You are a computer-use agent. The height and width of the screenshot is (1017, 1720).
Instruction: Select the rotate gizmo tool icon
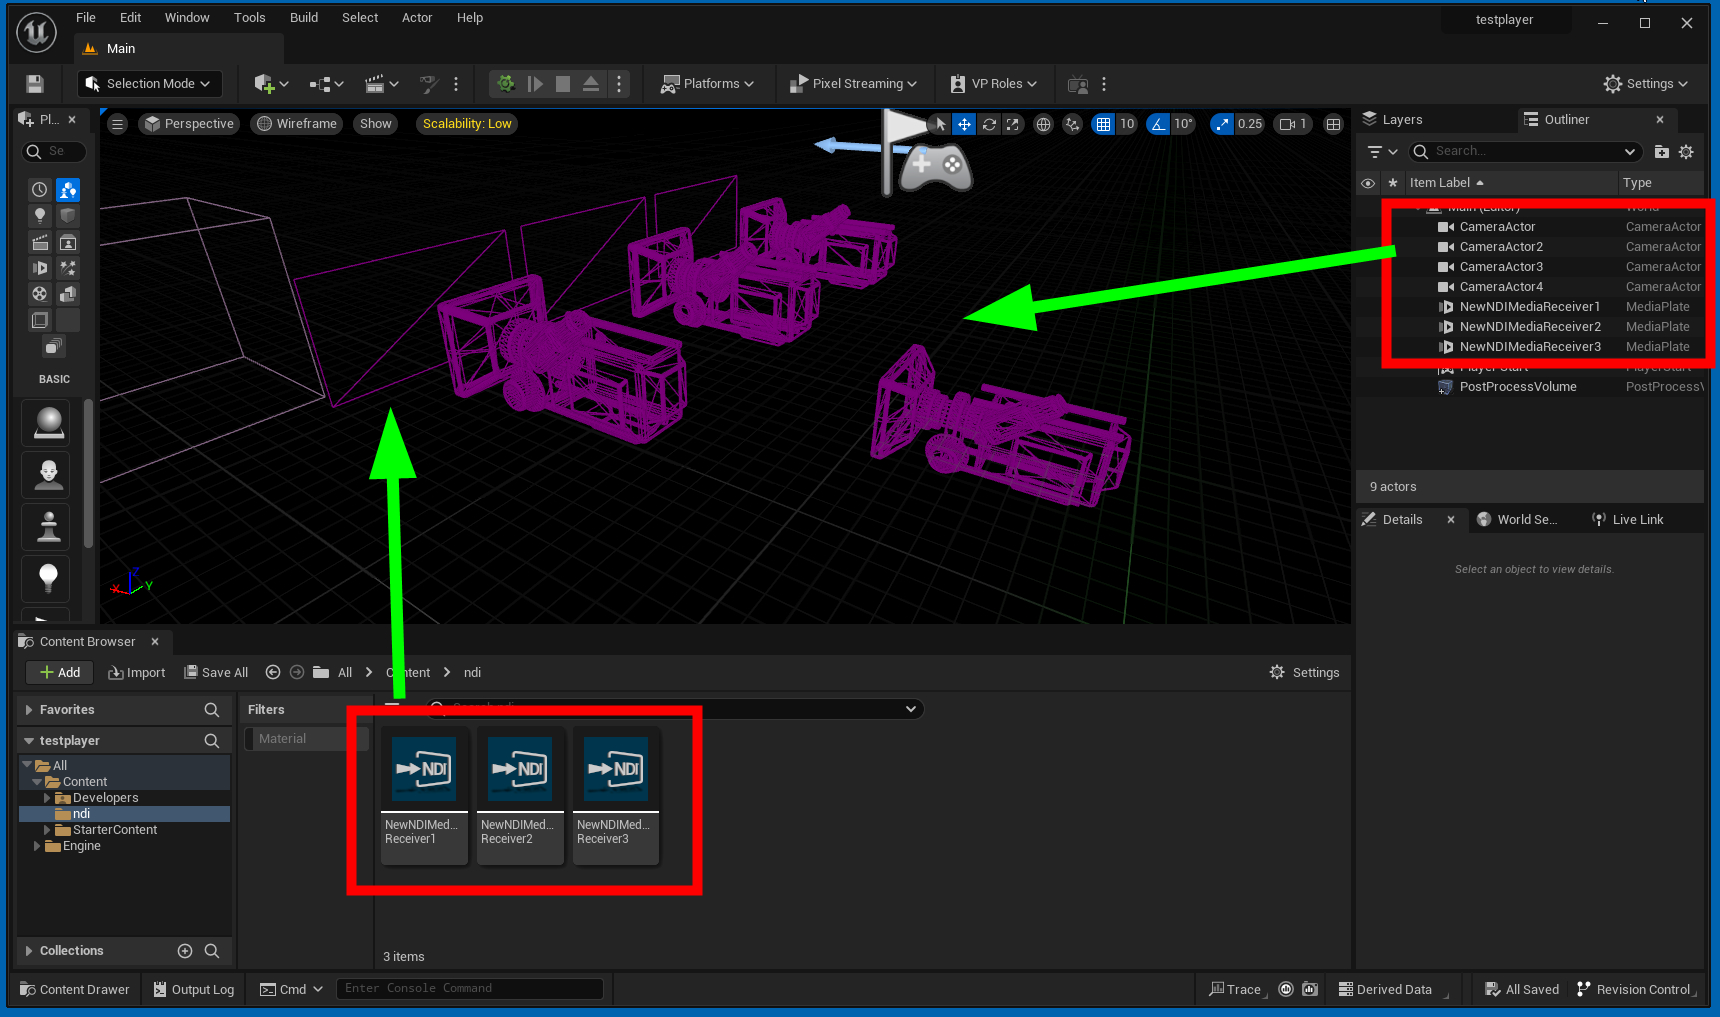989,124
